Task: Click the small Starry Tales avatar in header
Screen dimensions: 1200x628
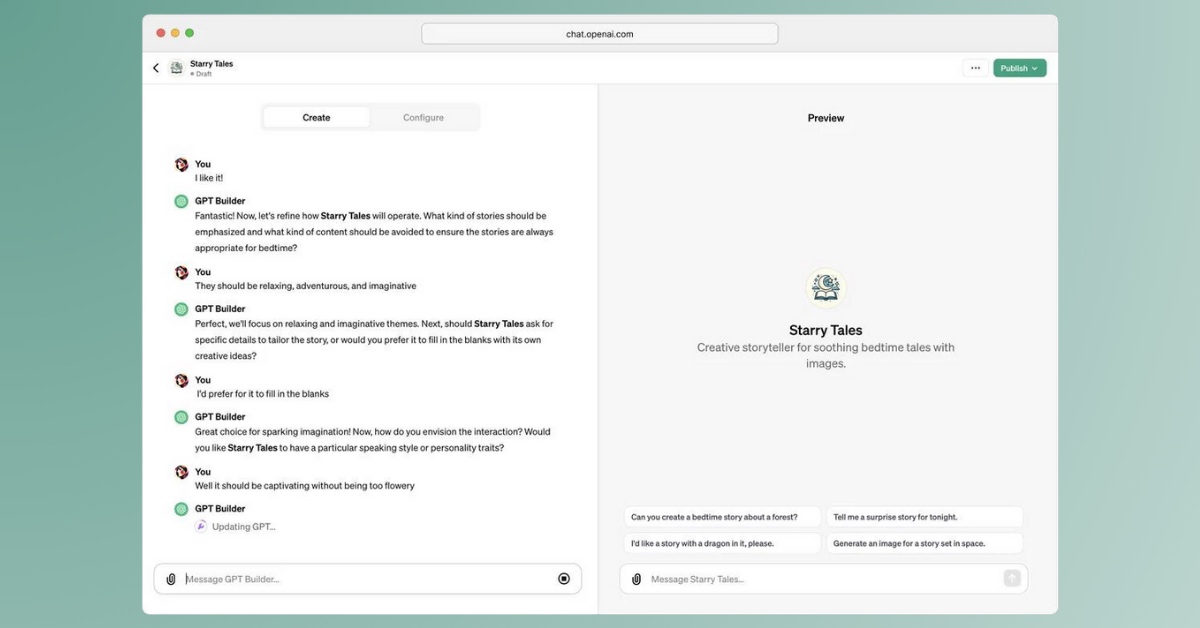Action: click(x=177, y=68)
